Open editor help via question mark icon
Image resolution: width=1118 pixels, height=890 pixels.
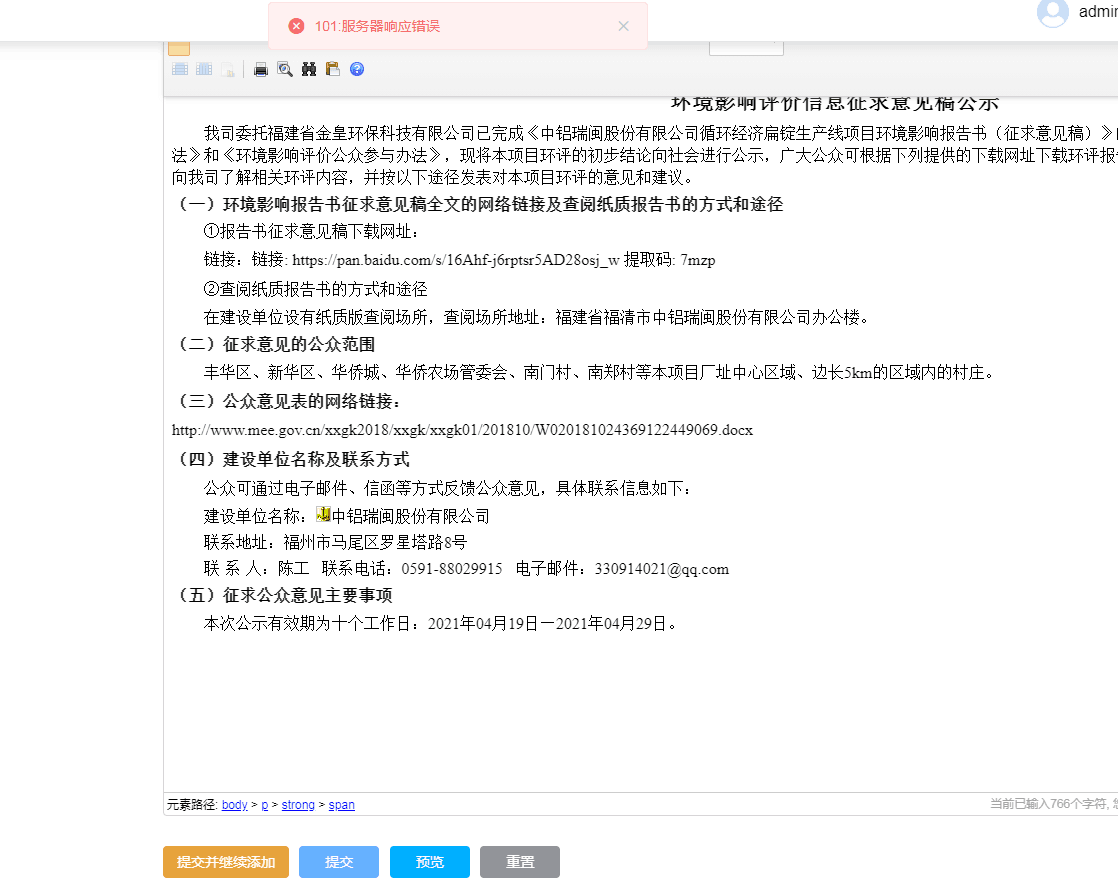(357, 69)
